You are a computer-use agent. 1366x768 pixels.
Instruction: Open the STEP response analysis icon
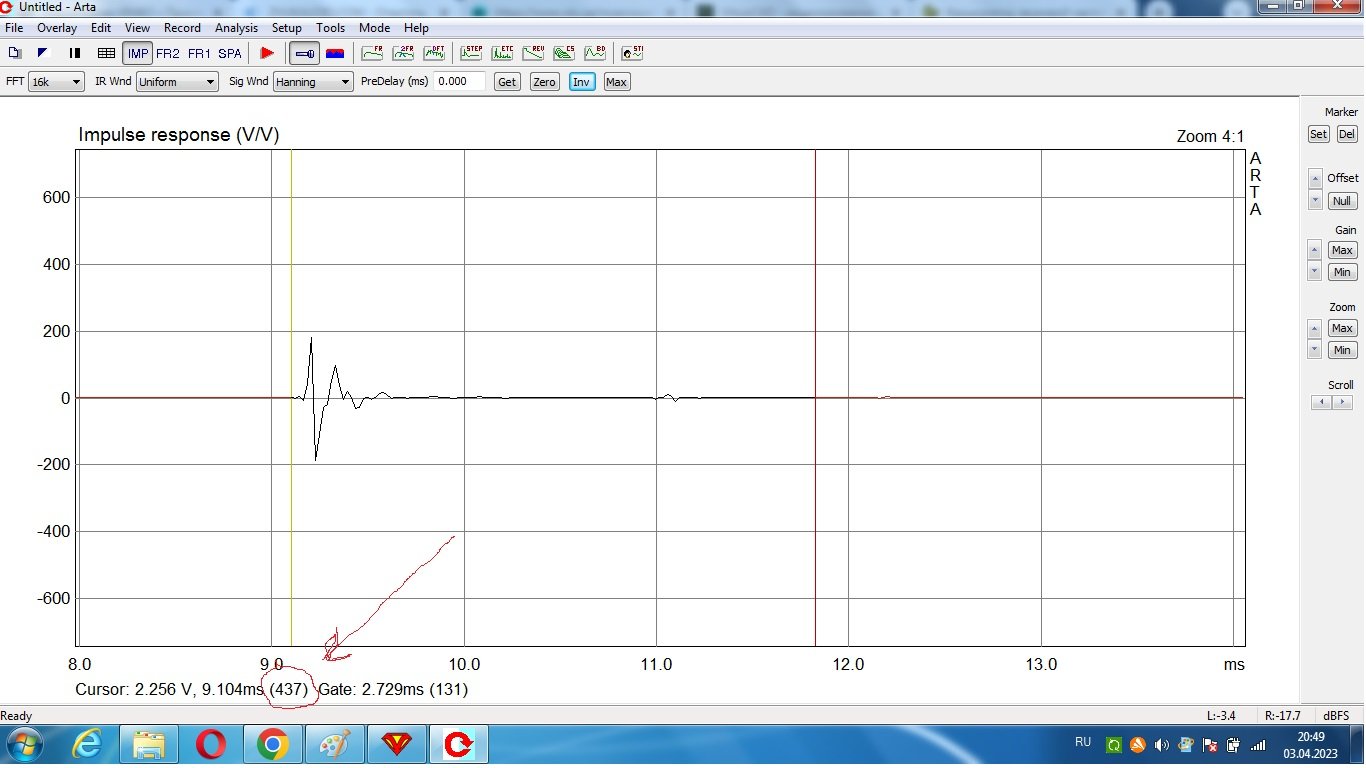tap(471, 53)
